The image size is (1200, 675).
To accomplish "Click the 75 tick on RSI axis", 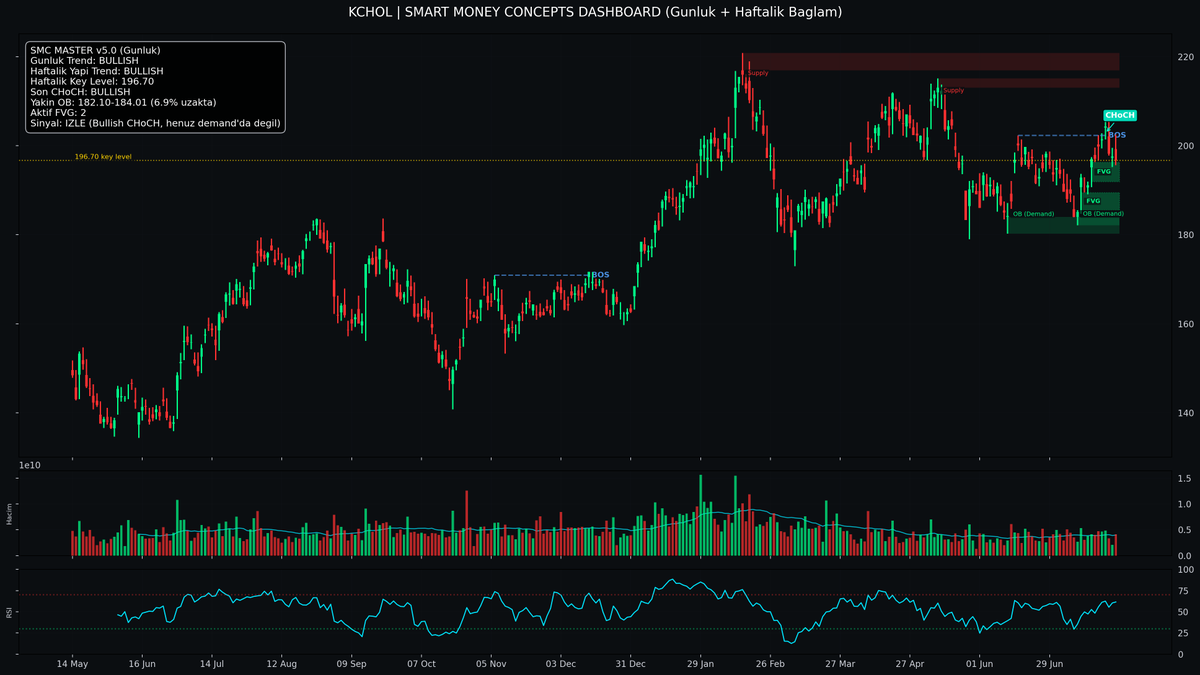I will pos(1183,591).
